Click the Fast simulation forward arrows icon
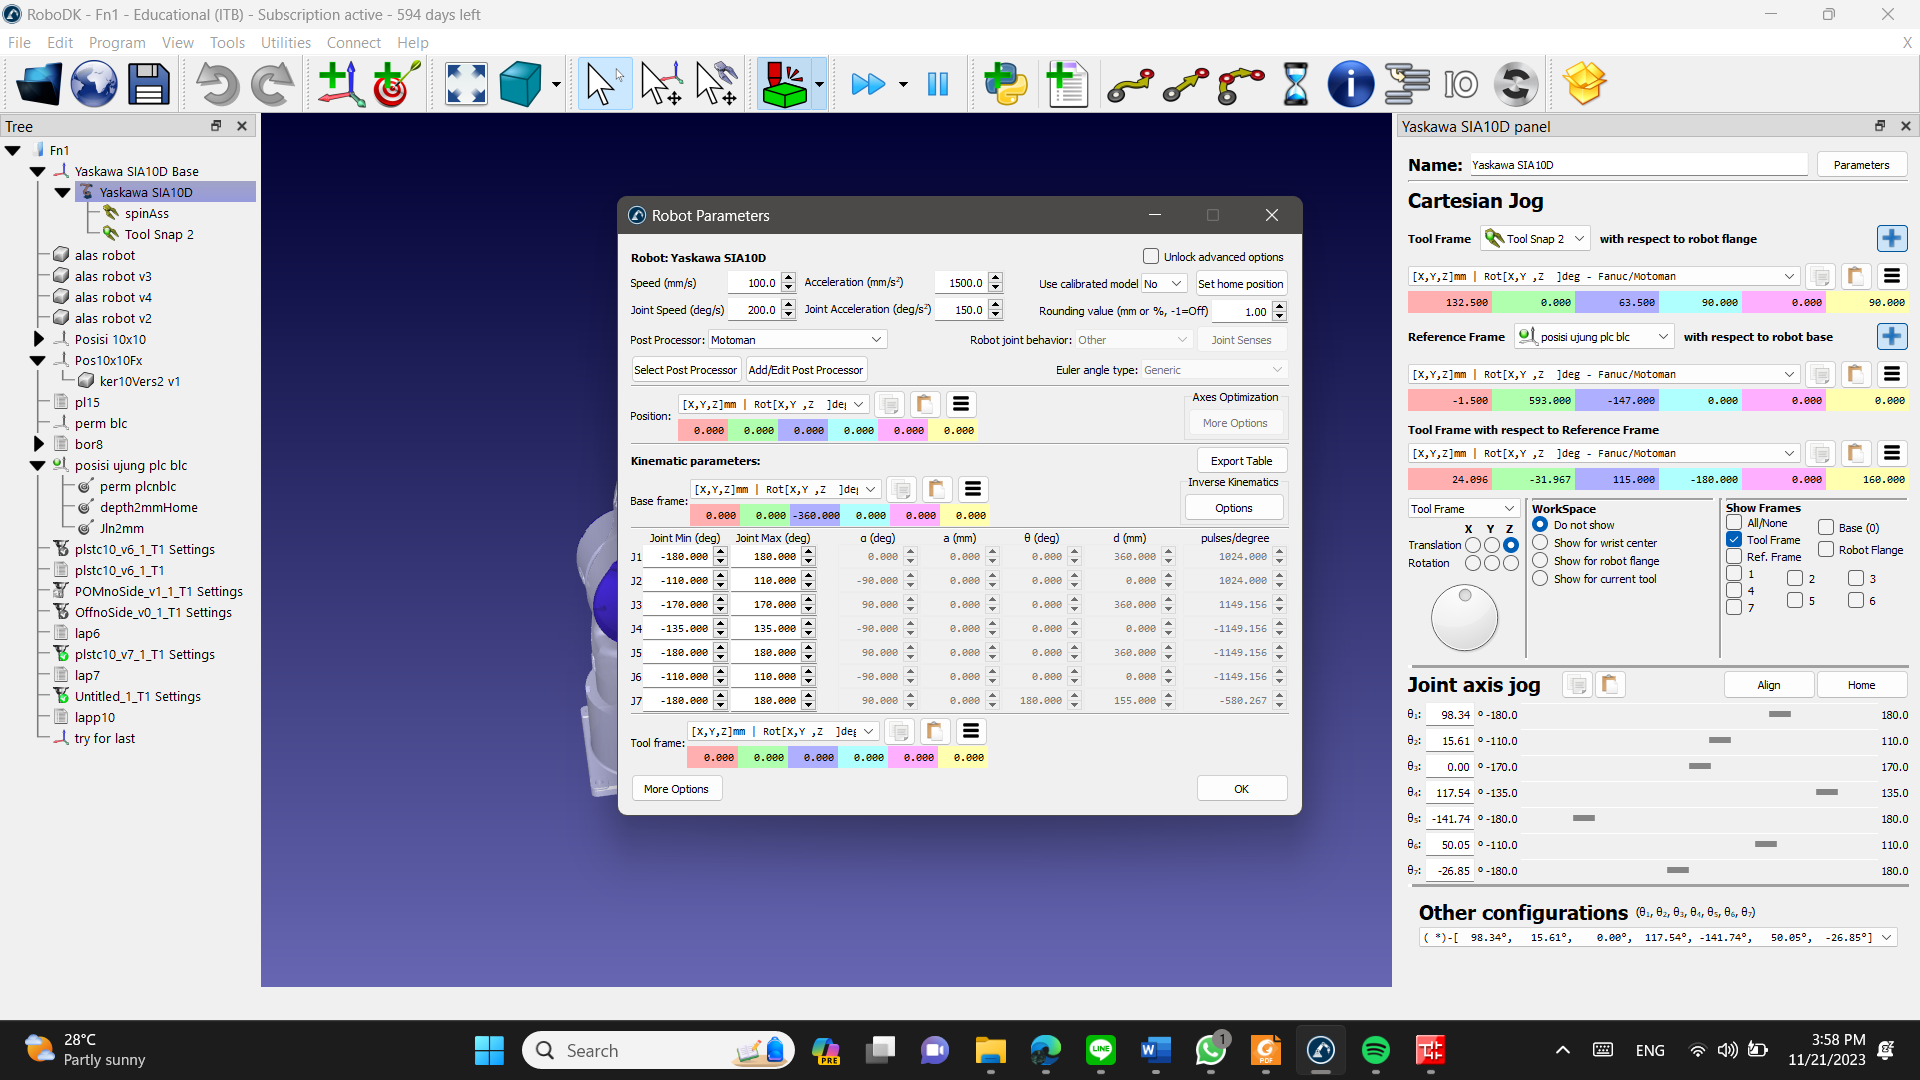Viewport: 1920px width, 1080px height. point(867,84)
